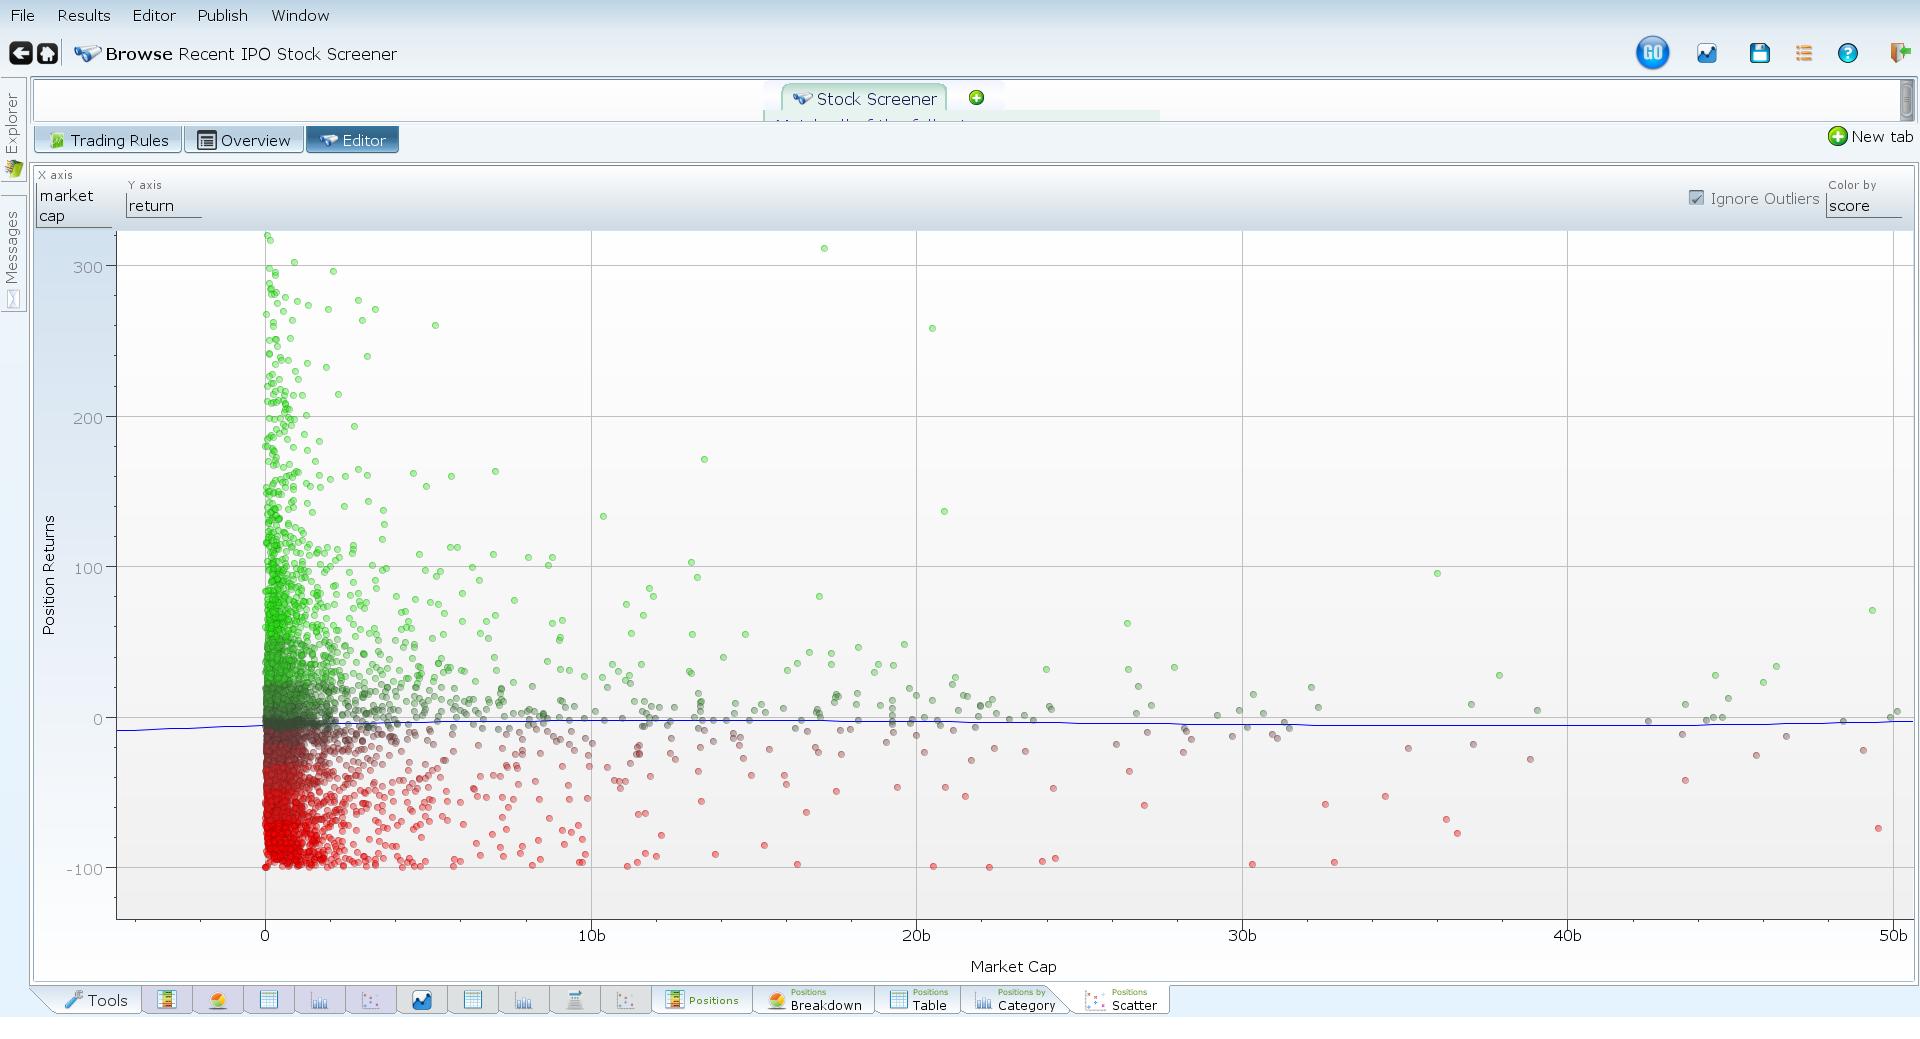Select the scatter icon left of blue line chart
This screenshot has height=1039, width=1920.
click(371, 999)
